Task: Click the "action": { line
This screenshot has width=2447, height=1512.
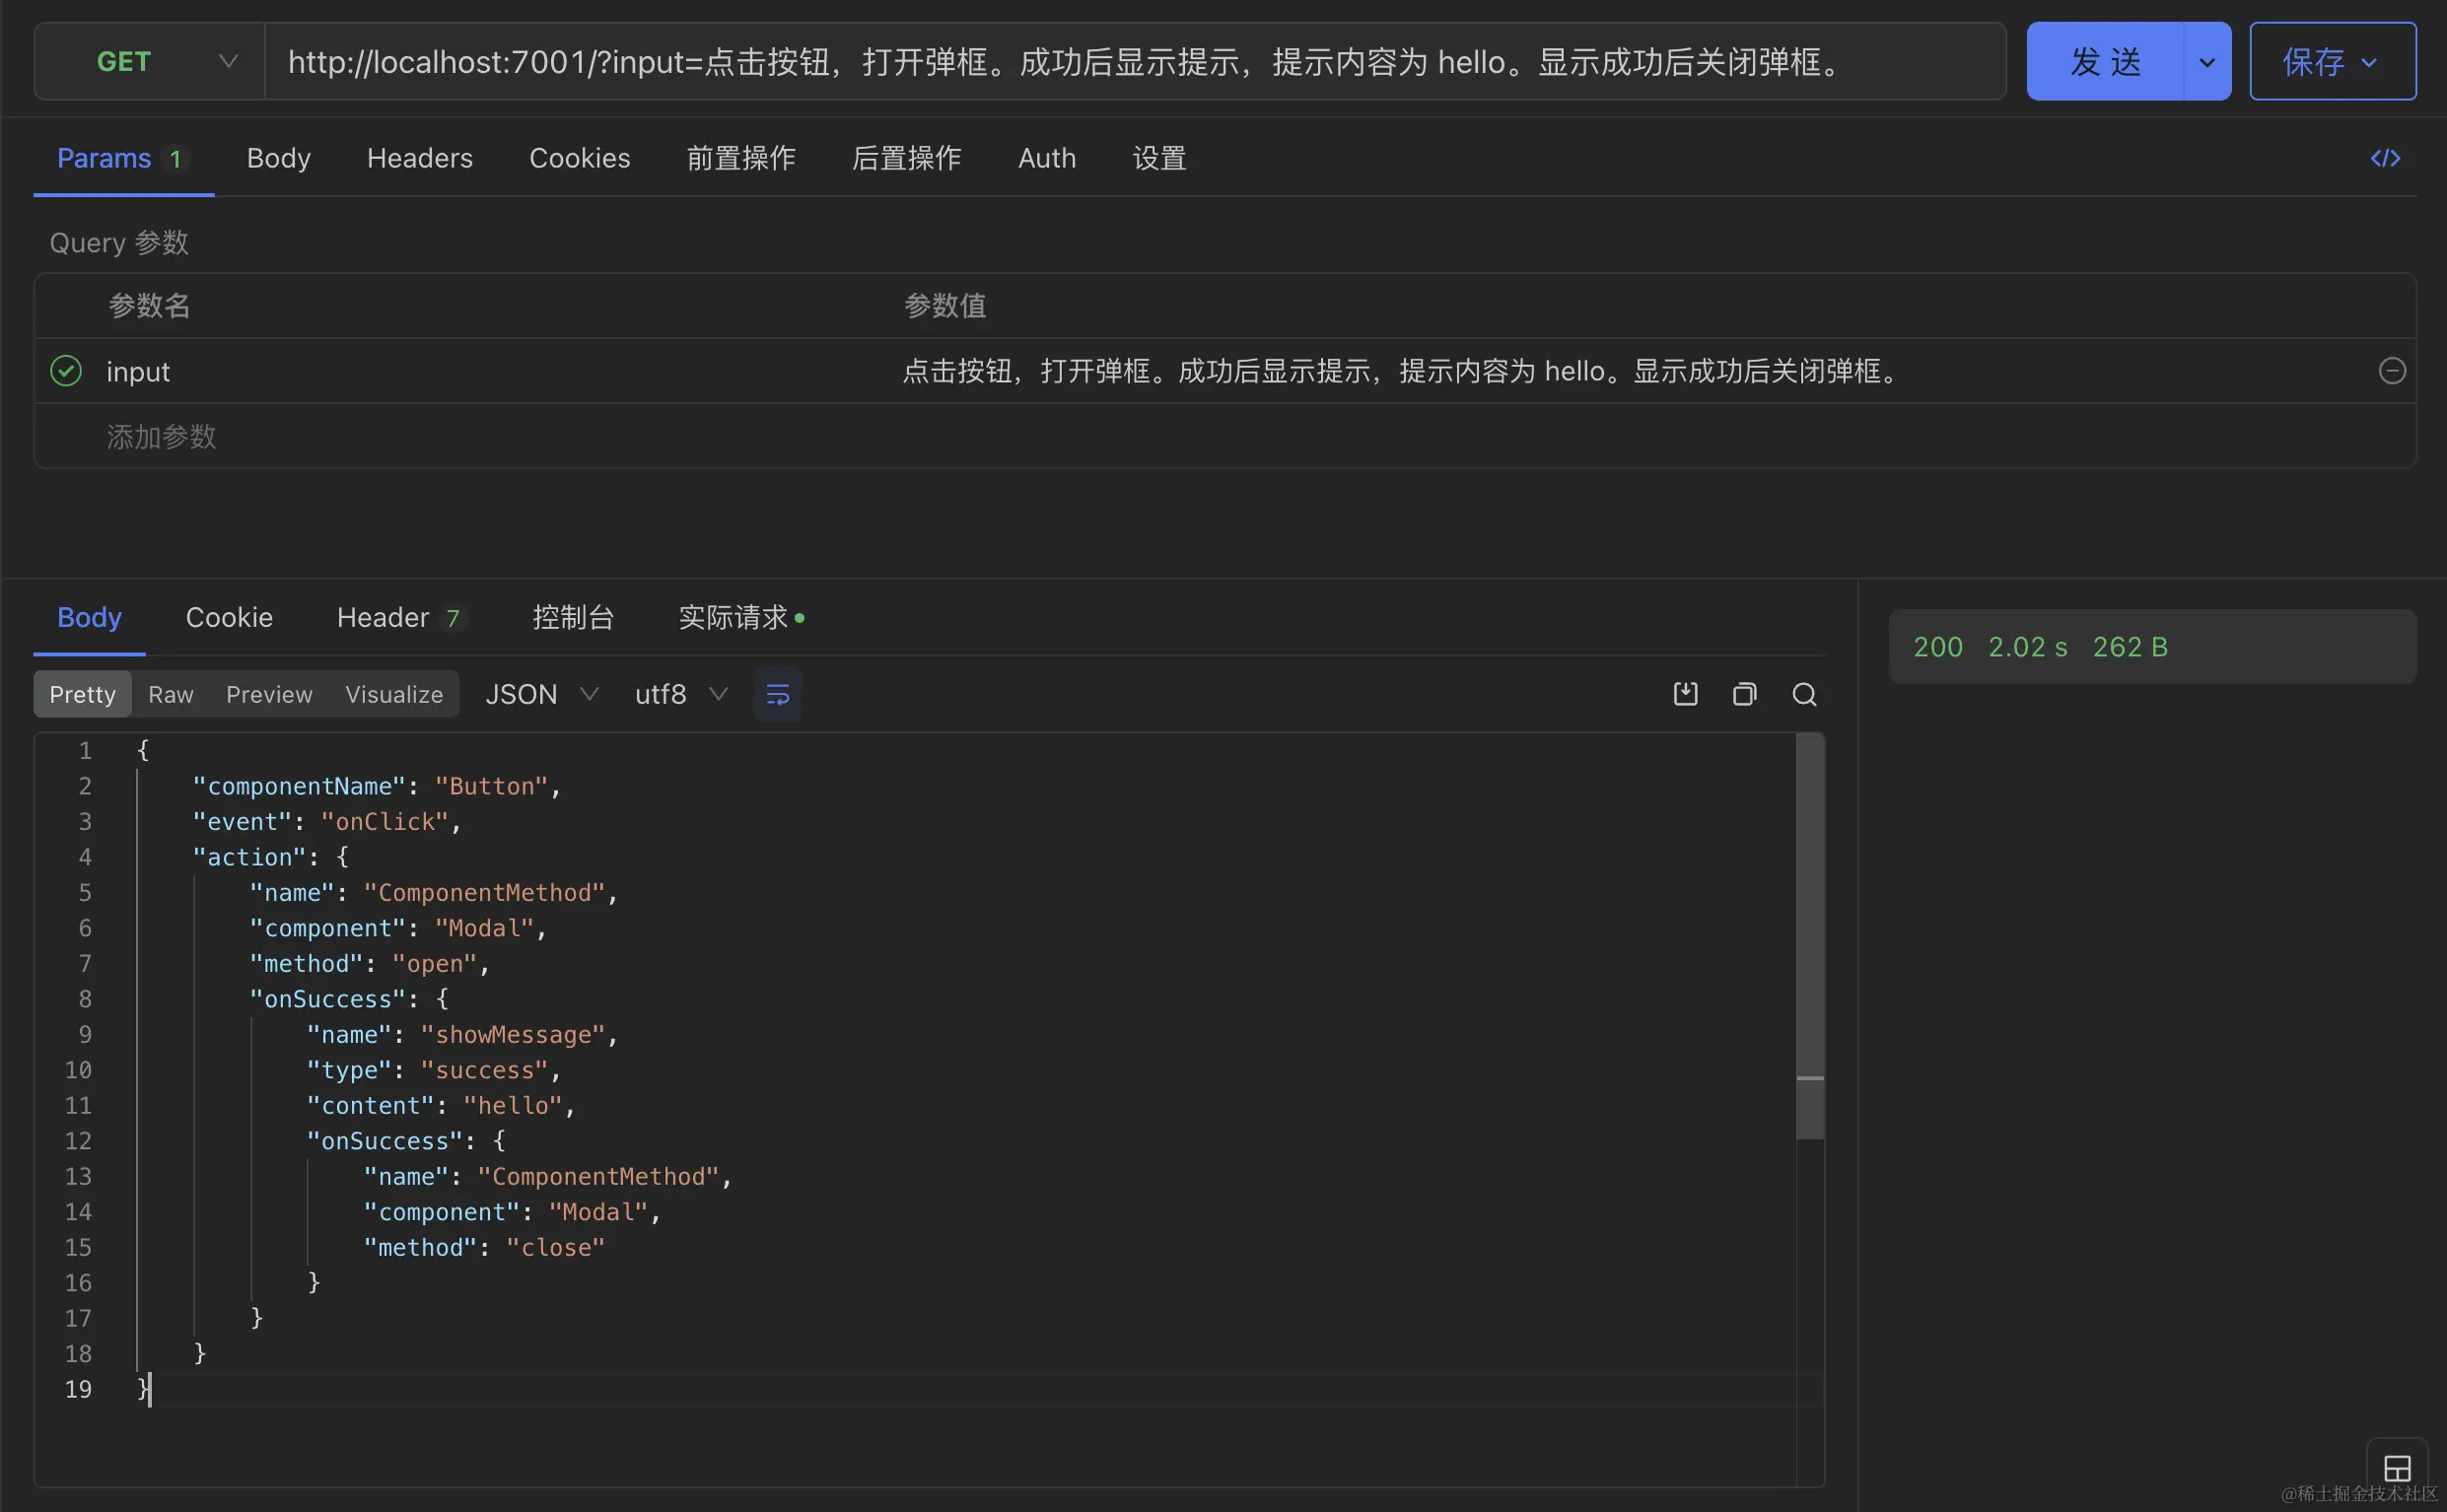Action: tap(270, 857)
